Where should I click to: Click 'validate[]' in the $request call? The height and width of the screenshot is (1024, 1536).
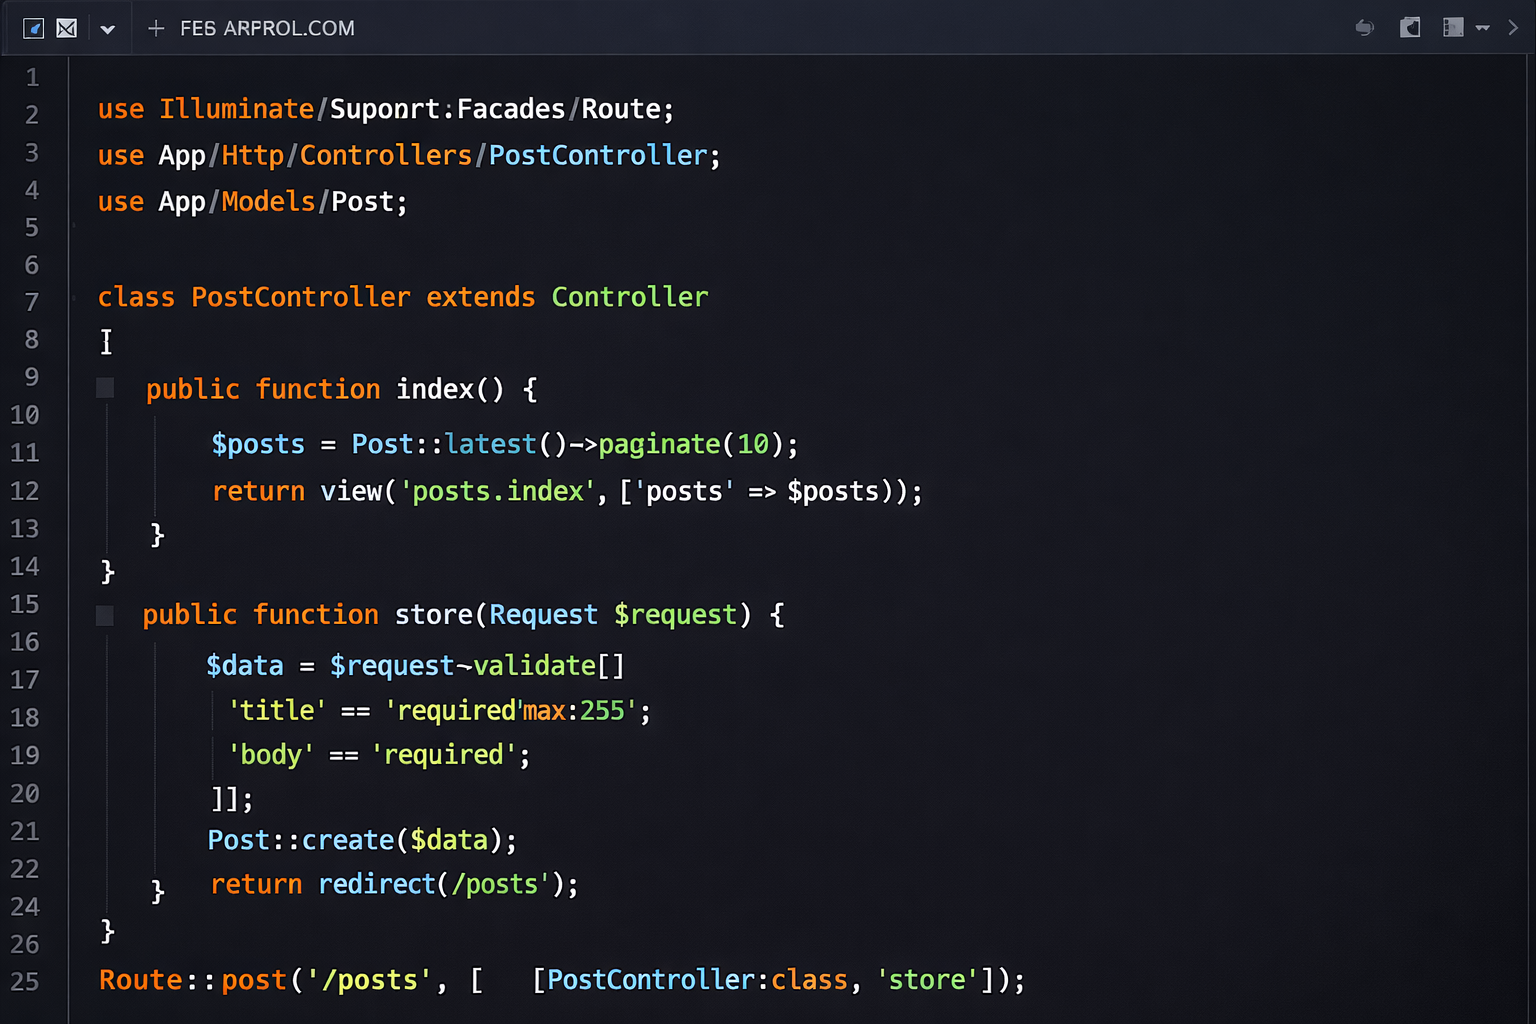(x=548, y=666)
